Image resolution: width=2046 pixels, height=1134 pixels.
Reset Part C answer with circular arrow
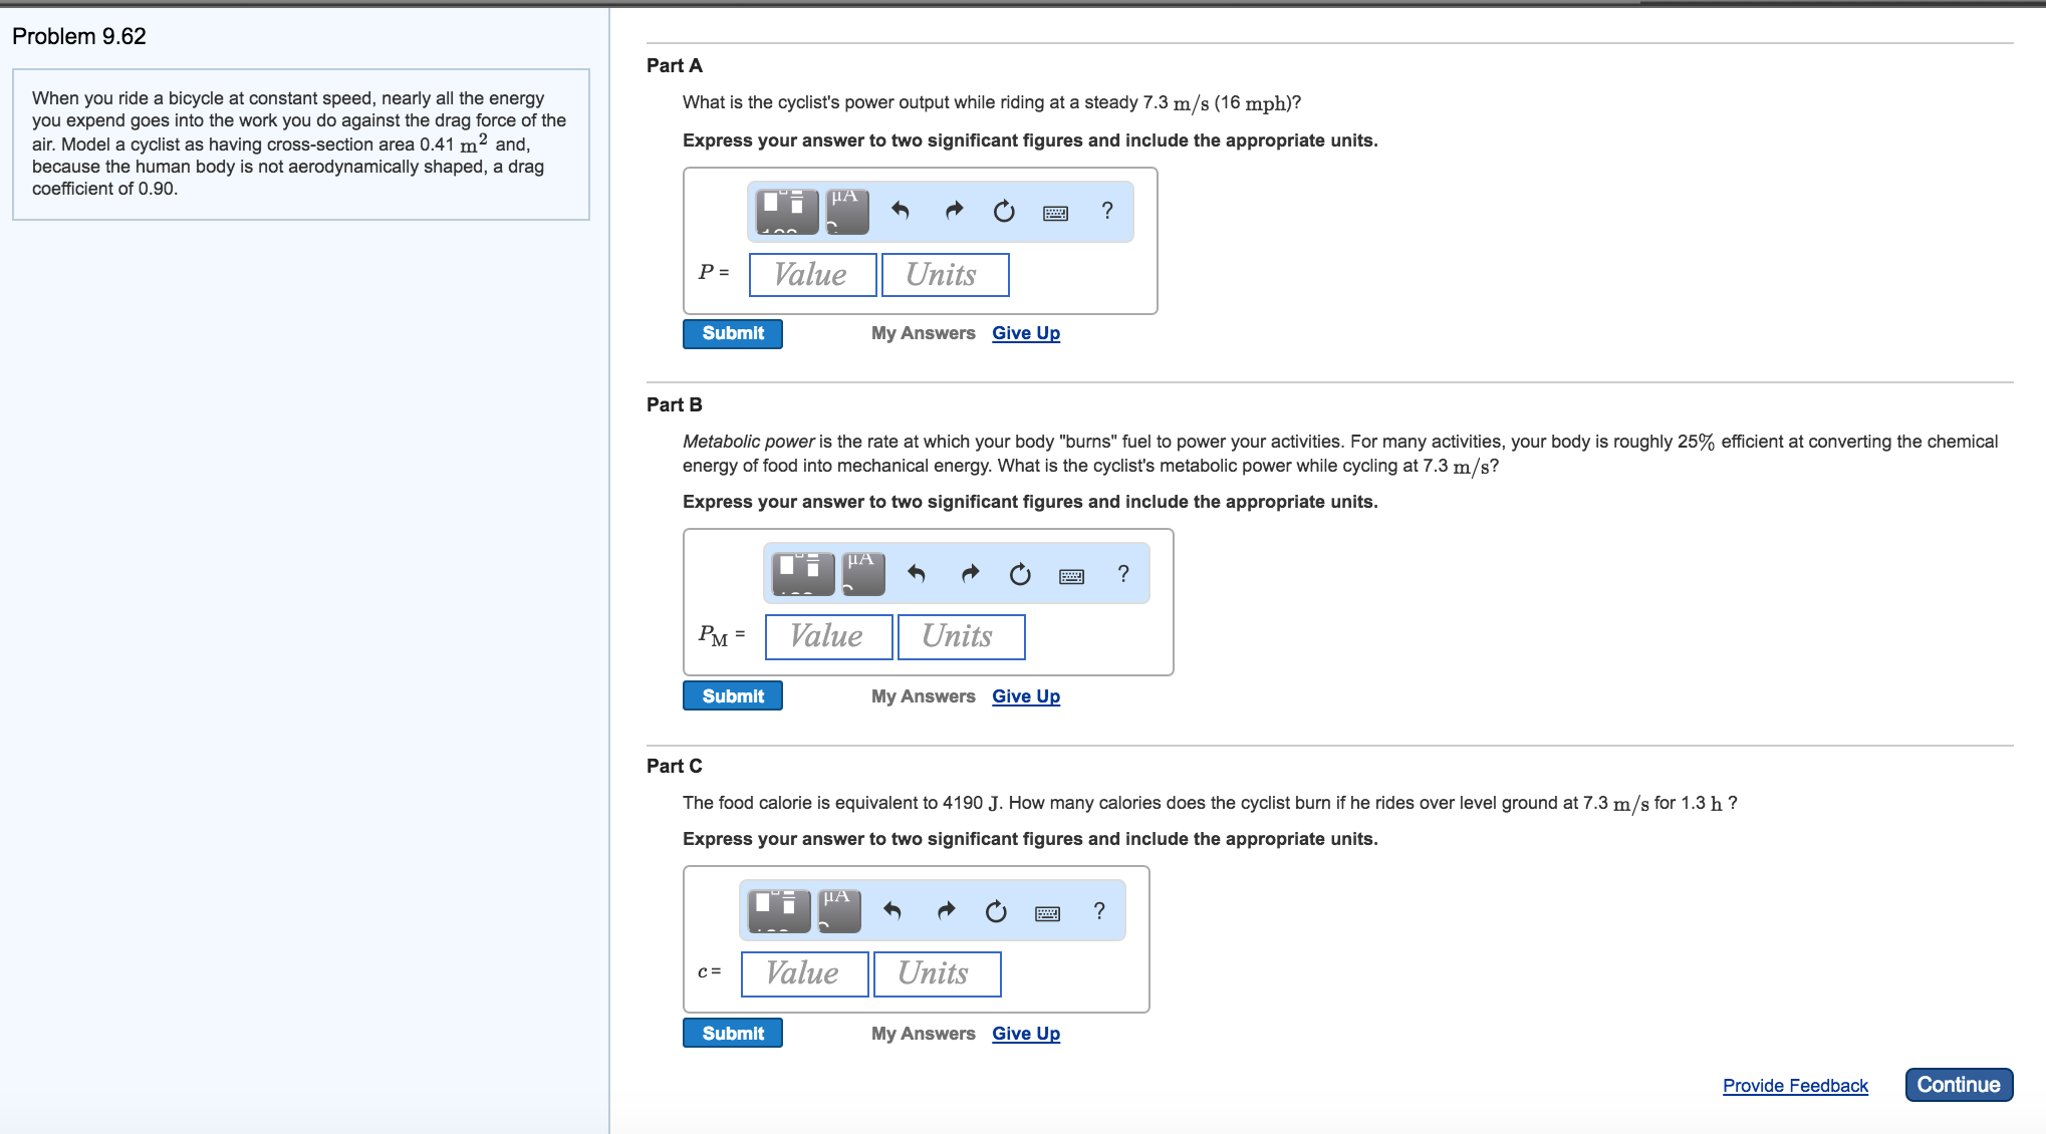pos(996,911)
